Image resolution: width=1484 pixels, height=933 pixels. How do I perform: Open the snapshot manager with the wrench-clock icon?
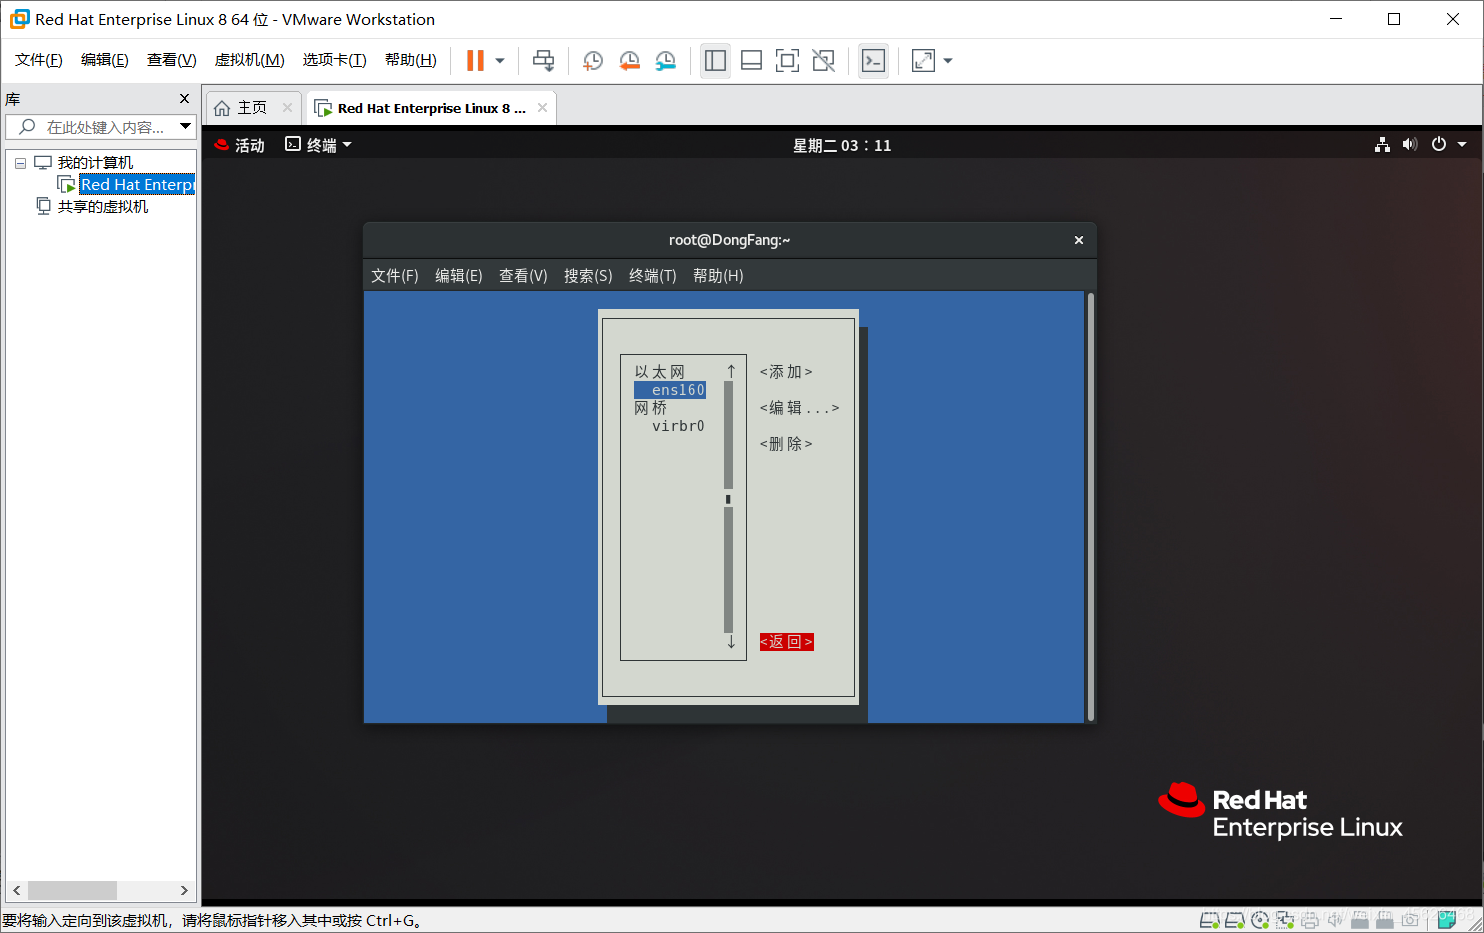[x=665, y=60]
